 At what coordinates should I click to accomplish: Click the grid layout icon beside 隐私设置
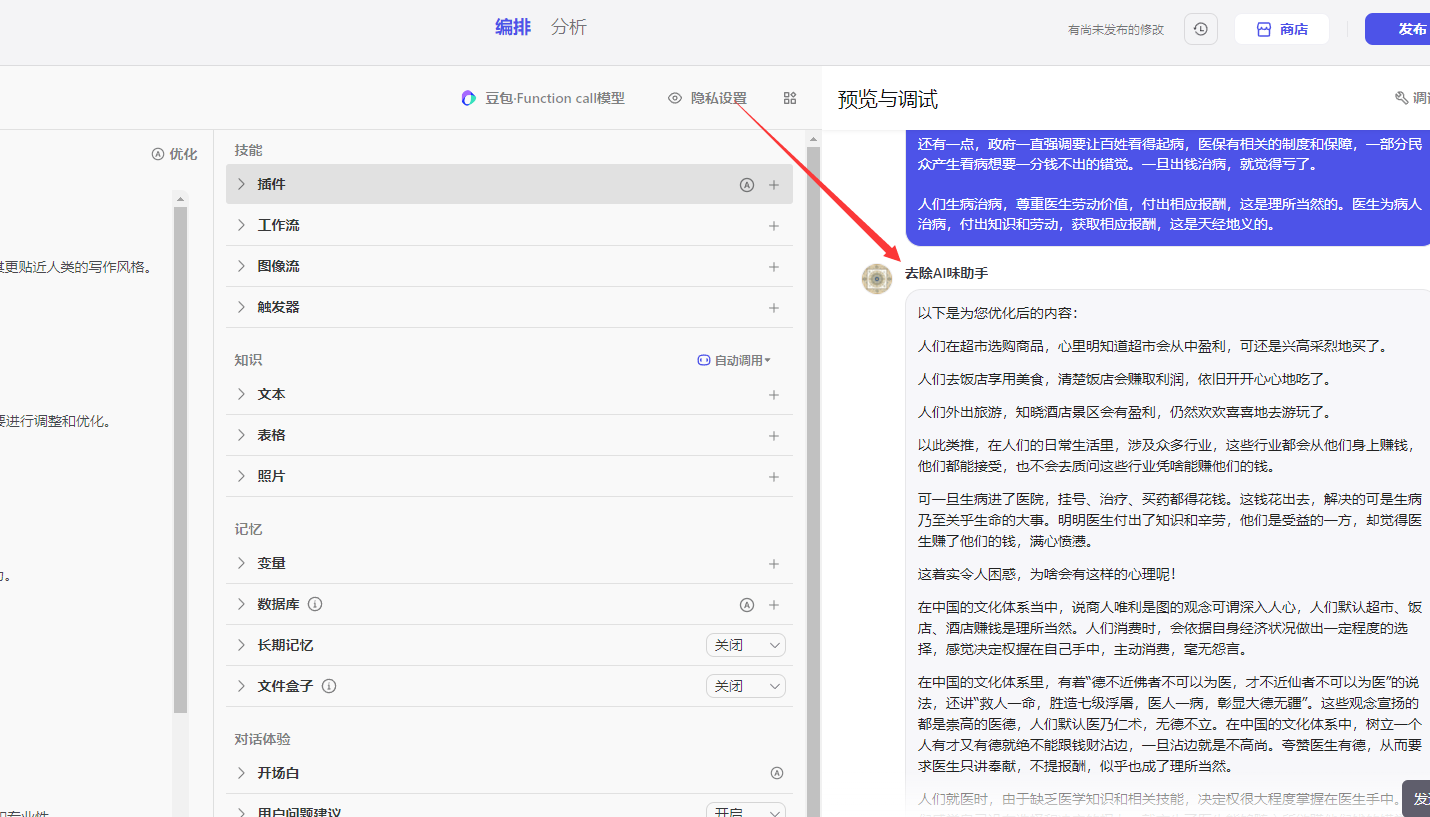point(790,98)
